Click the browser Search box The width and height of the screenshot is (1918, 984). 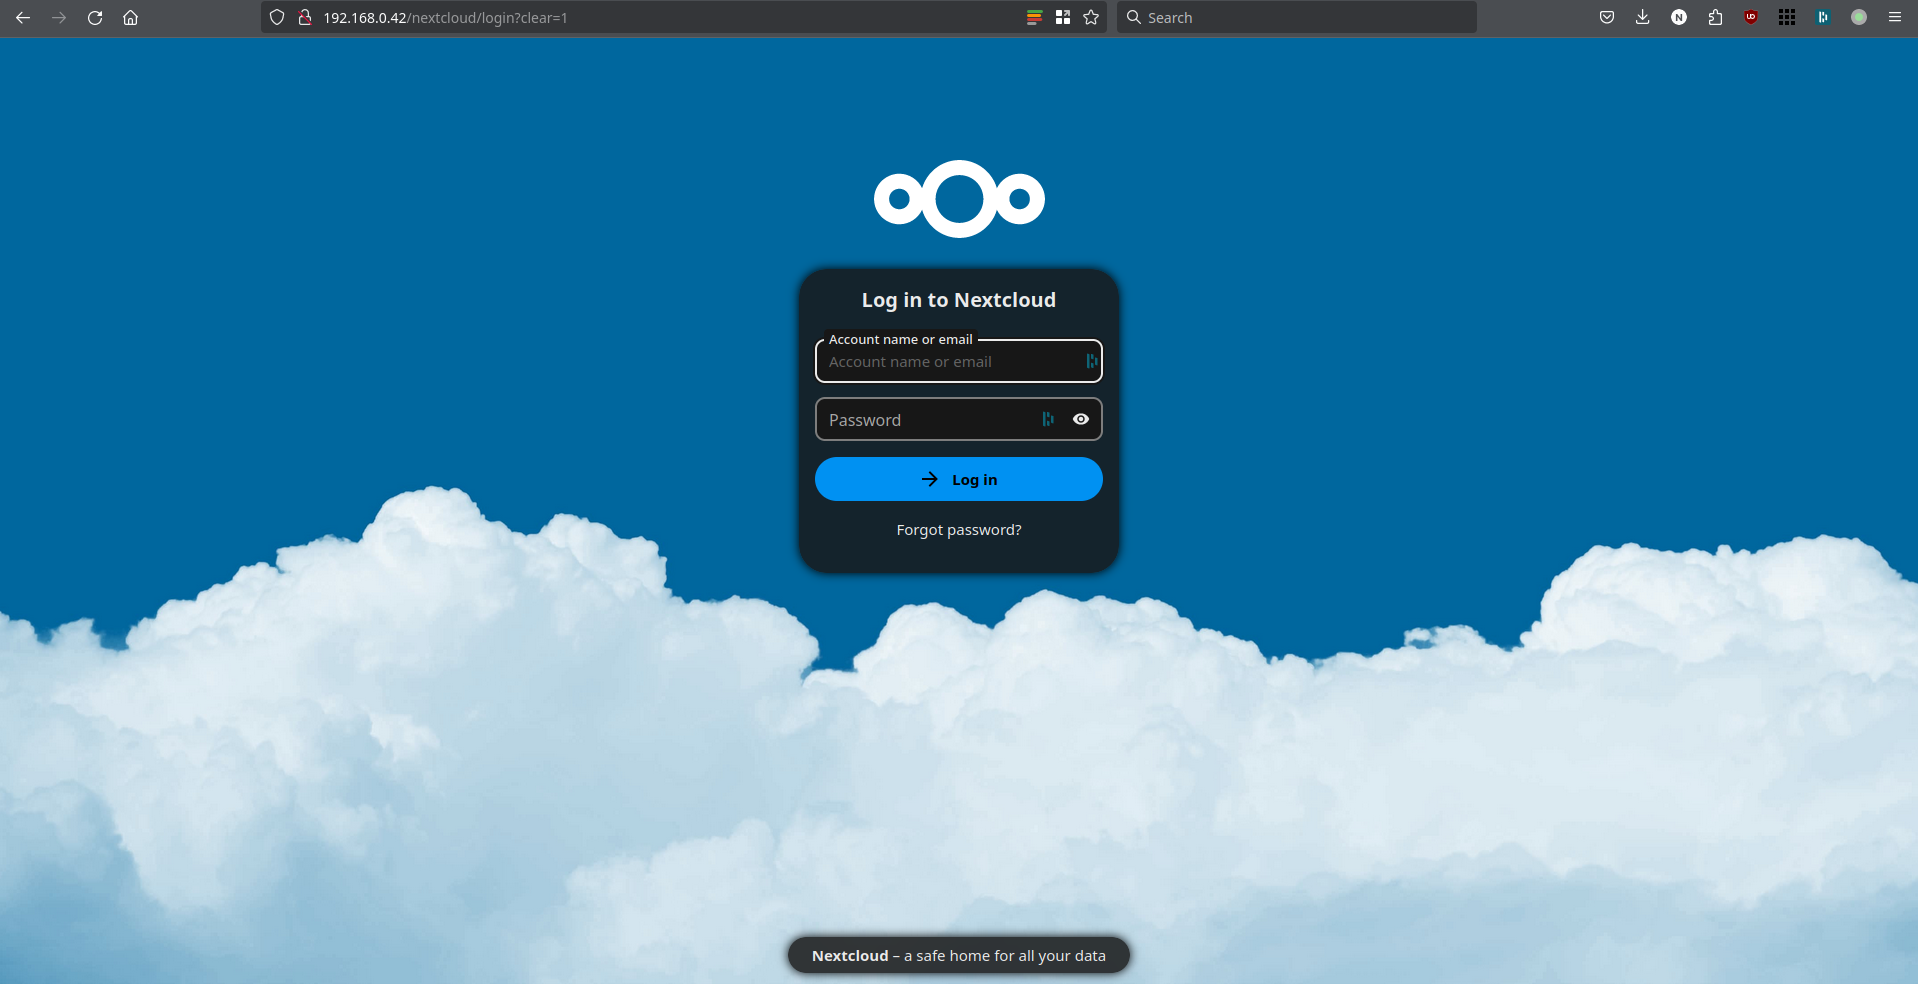click(1296, 17)
